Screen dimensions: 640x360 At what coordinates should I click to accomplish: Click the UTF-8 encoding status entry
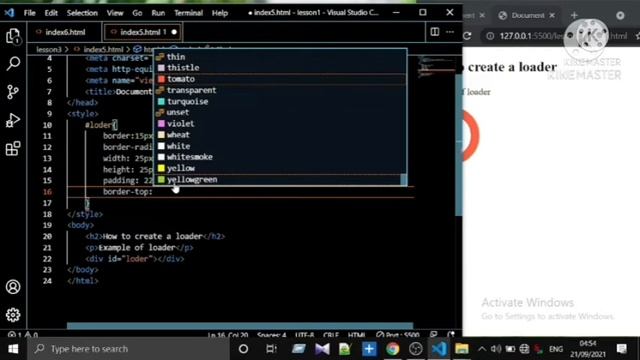coord(304,335)
